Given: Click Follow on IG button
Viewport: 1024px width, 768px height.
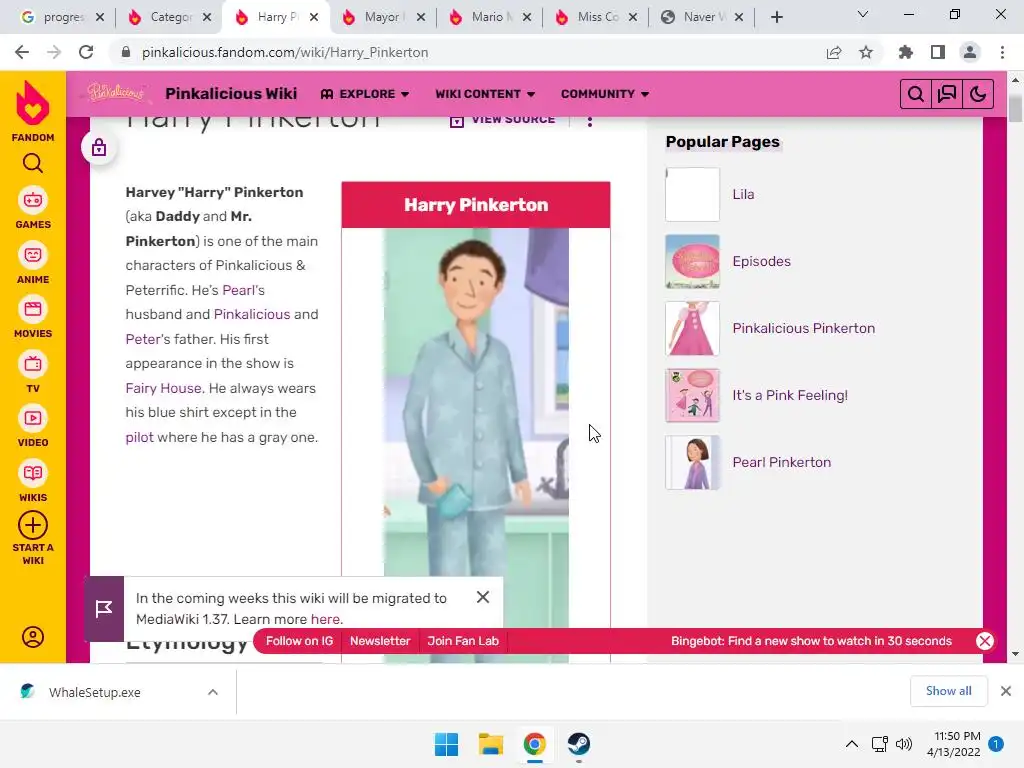Looking at the screenshot, I should tap(299, 641).
